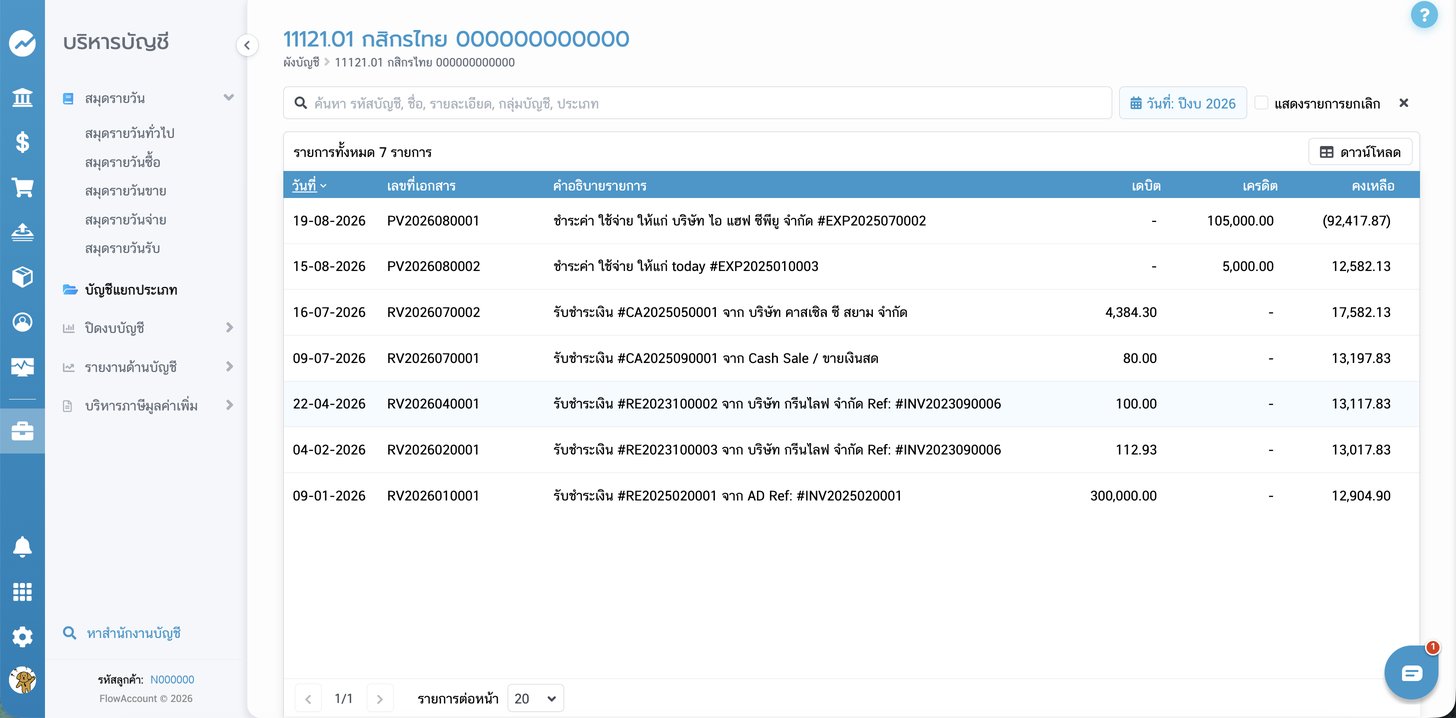
Task: Open the หาสำนักงานบัญชี link
Action: click(x=133, y=634)
